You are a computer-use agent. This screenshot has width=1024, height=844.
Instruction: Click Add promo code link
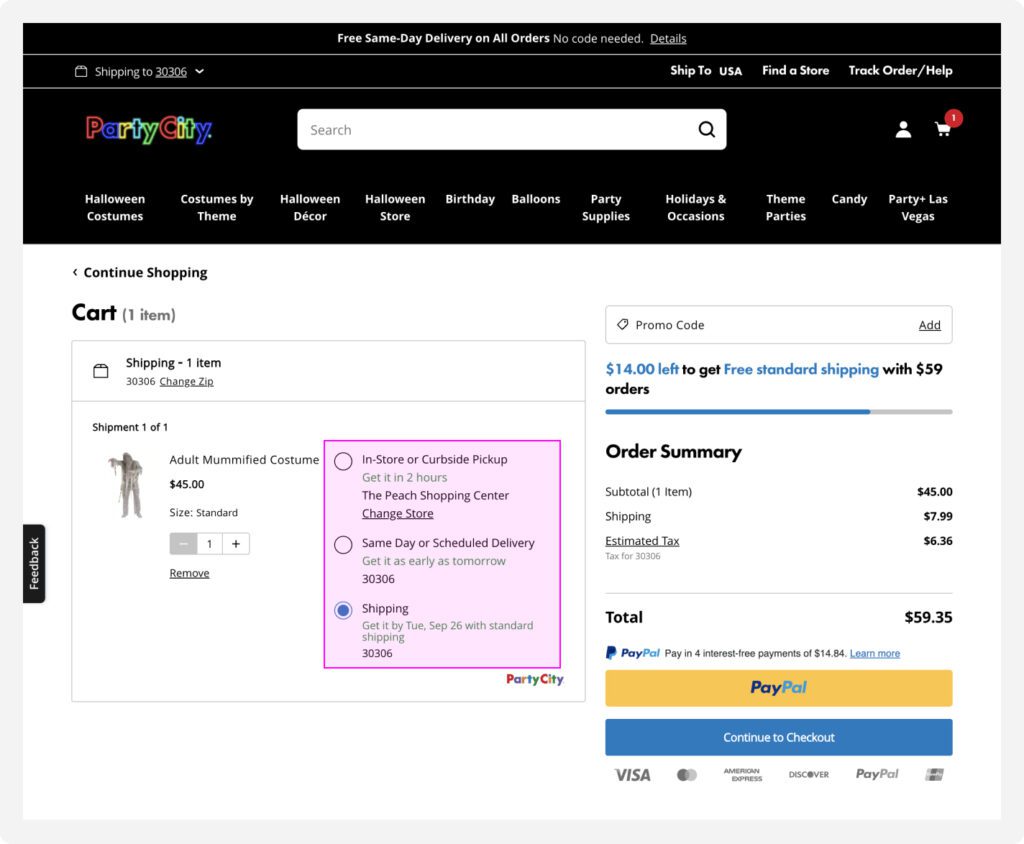click(x=930, y=325)
